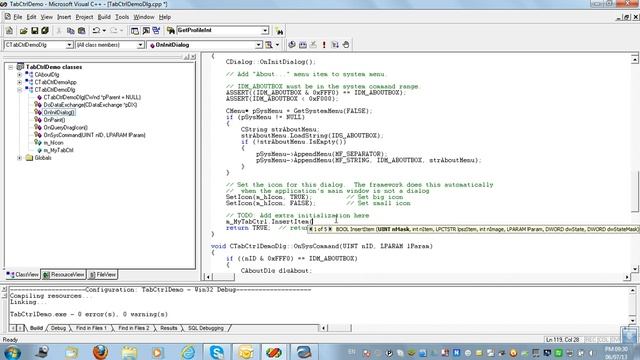Open the Edit menu
Screen dimensions: 640x360
(x=31, y=17)
